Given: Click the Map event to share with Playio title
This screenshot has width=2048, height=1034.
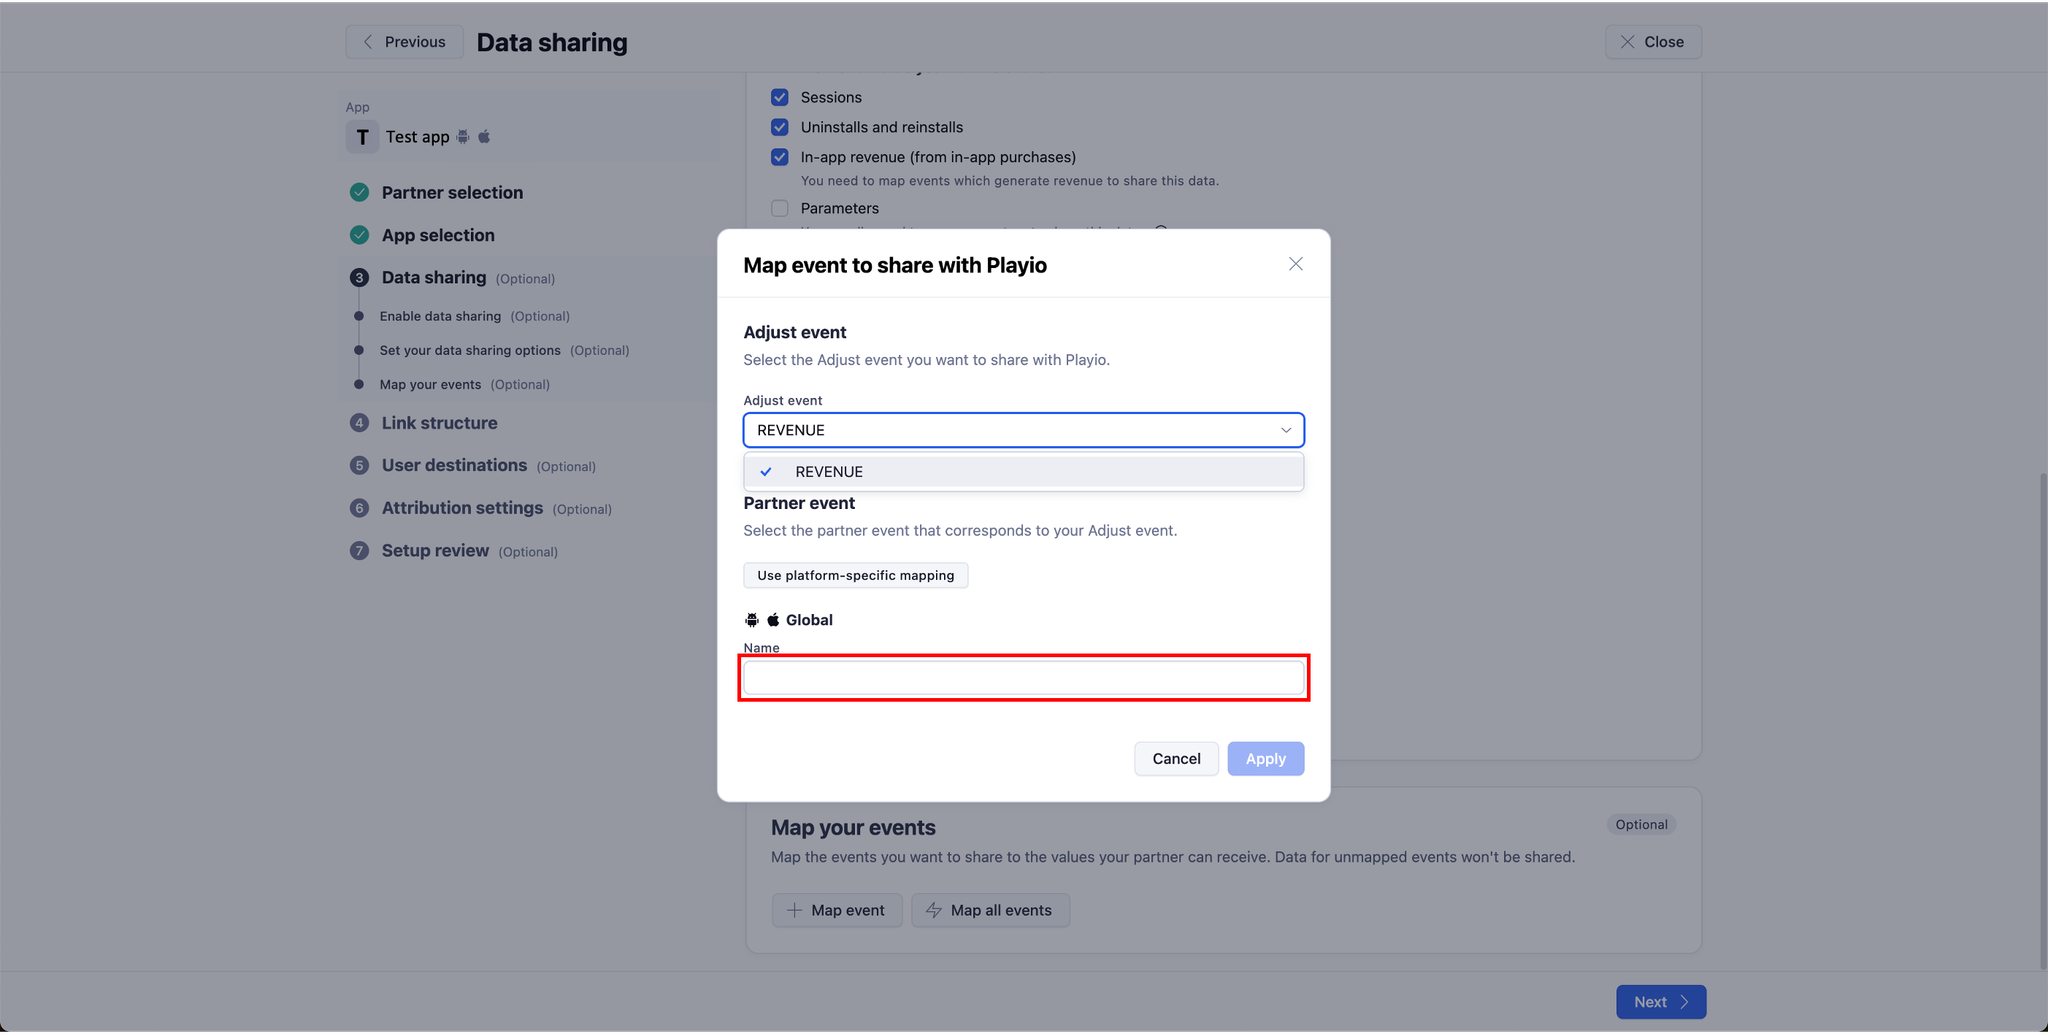Looking at the screenshot, I should [895, 265].
